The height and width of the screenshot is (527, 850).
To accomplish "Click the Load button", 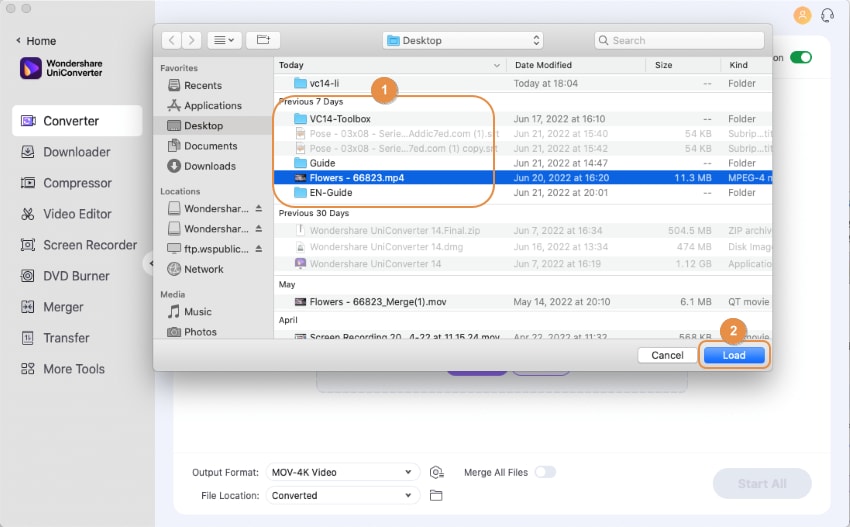I will point(734,355).
